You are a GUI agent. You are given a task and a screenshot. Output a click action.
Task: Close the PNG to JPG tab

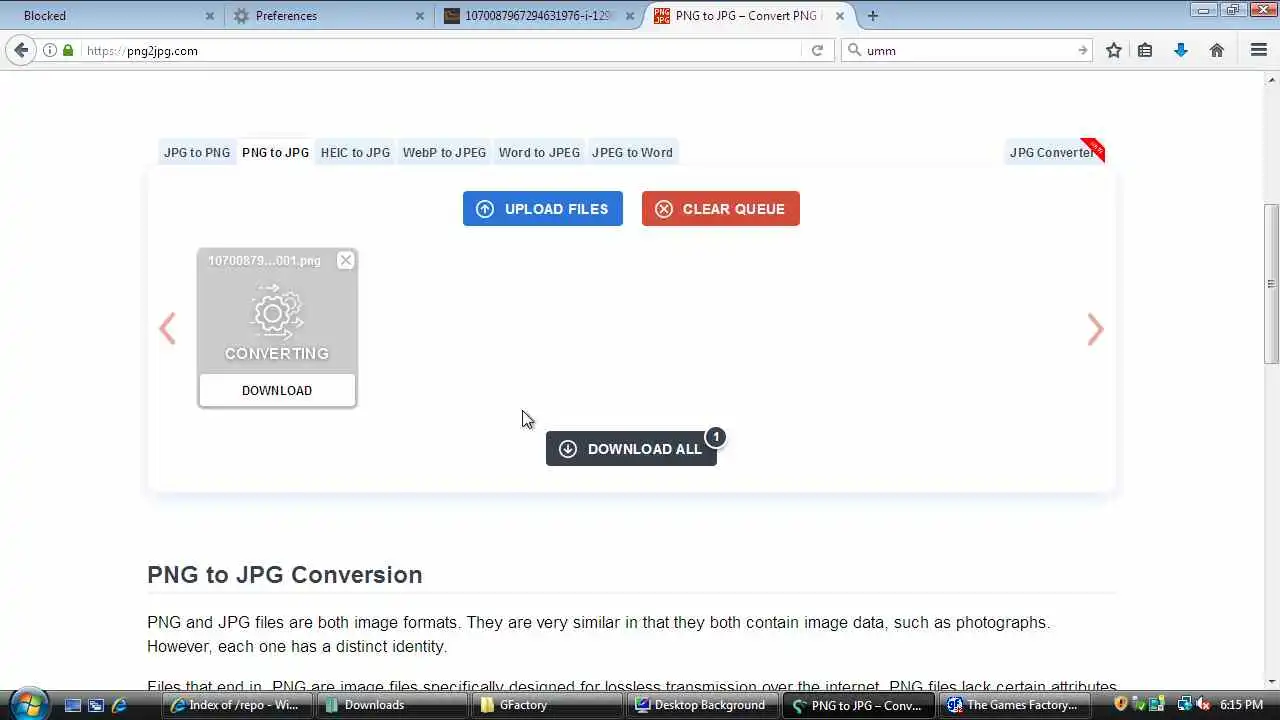[x=840, y=16]
